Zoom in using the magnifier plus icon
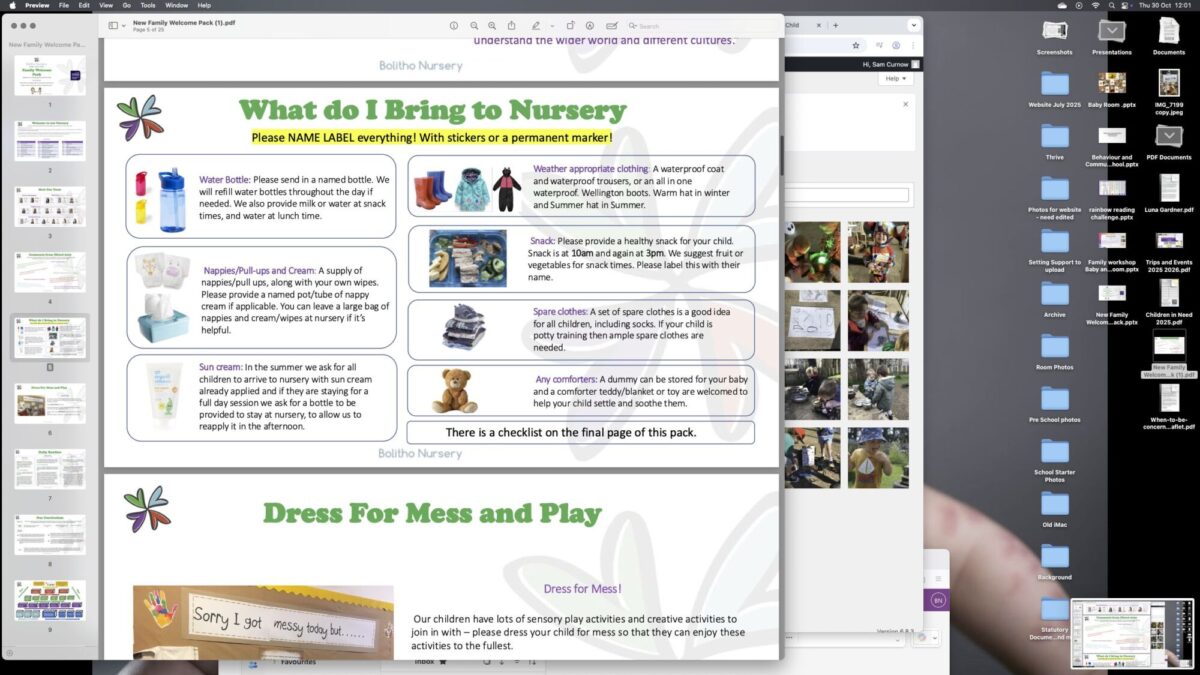1200x675 pixels. click(492, 25)
